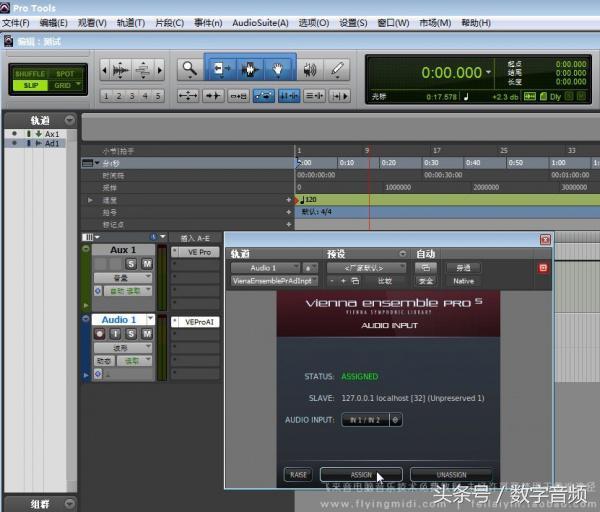Toggle Link Timeline and Edit Selection
The width and height of the screenshot is (600, 512).
pyautogui.click(x=289, y=96)
